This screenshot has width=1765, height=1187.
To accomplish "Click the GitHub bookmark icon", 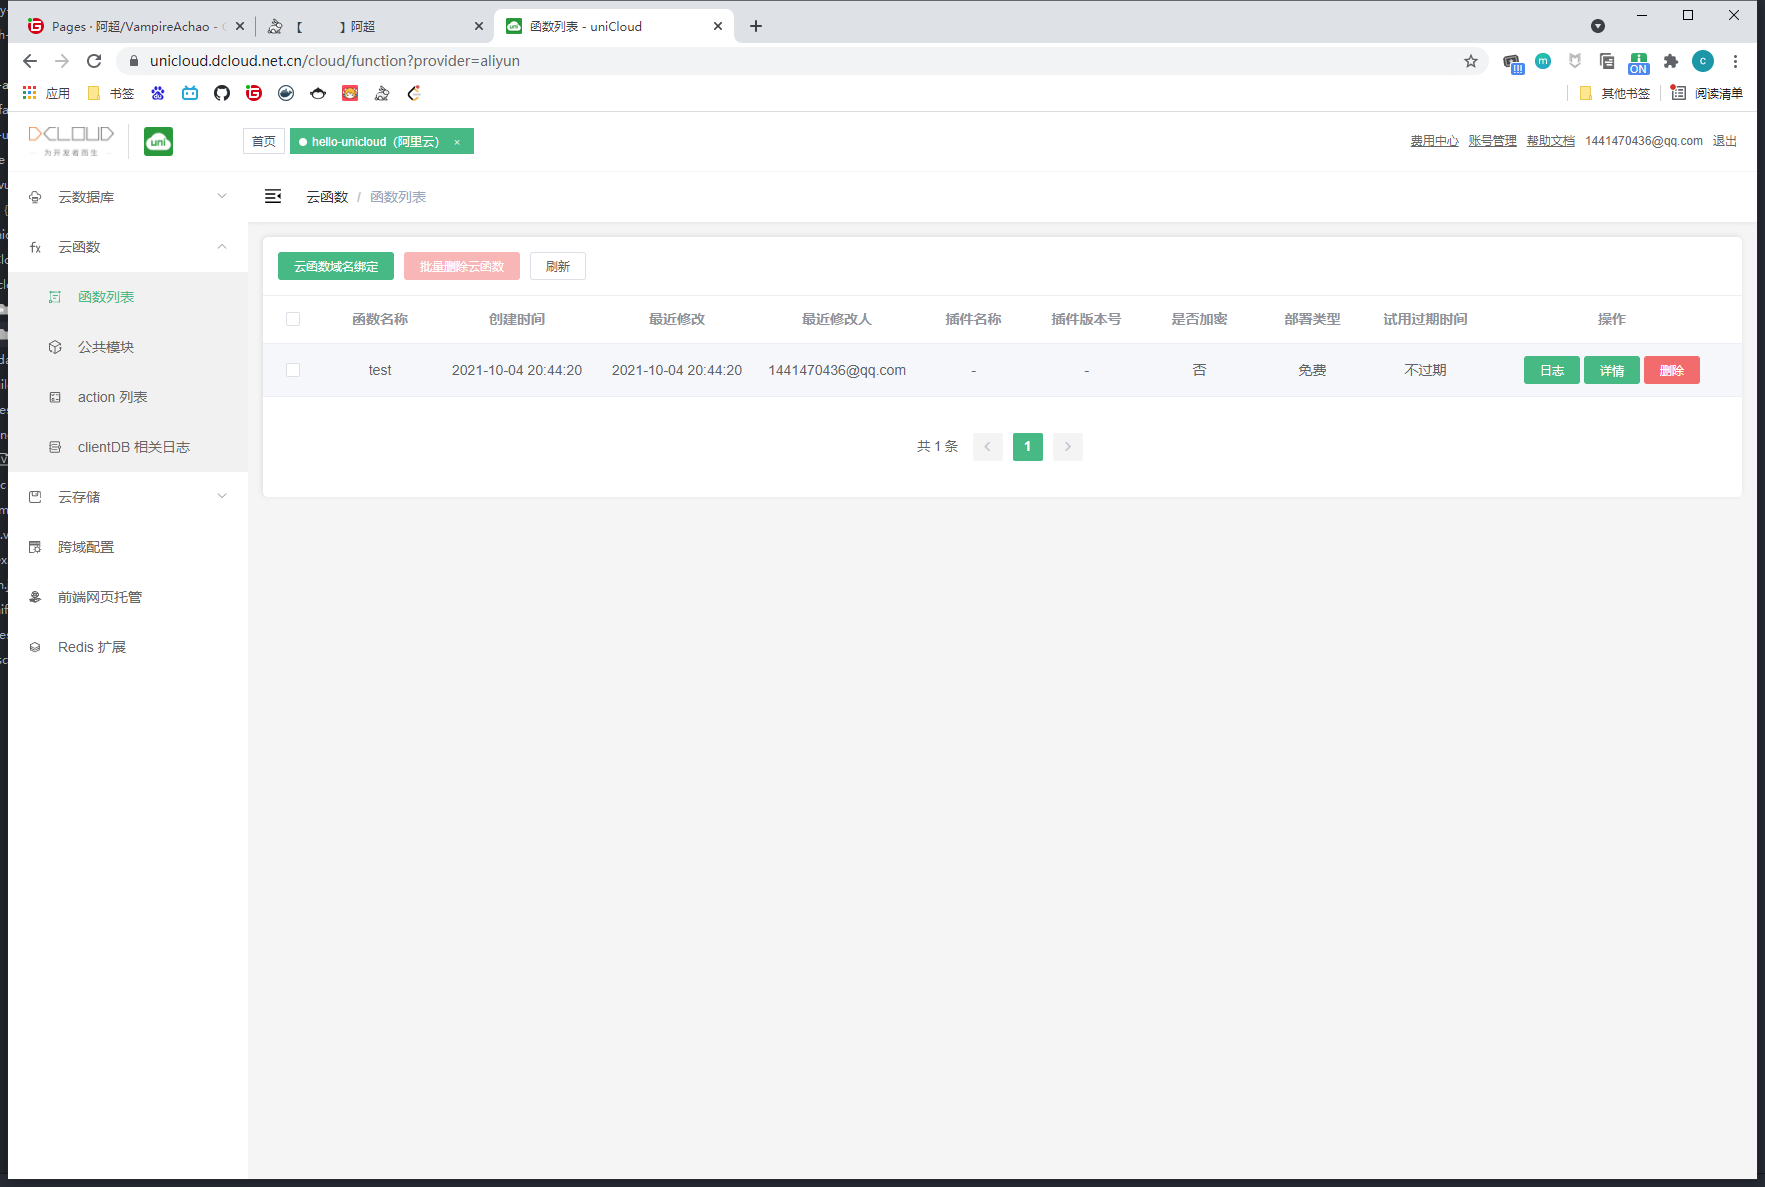I will pos(222,93).
